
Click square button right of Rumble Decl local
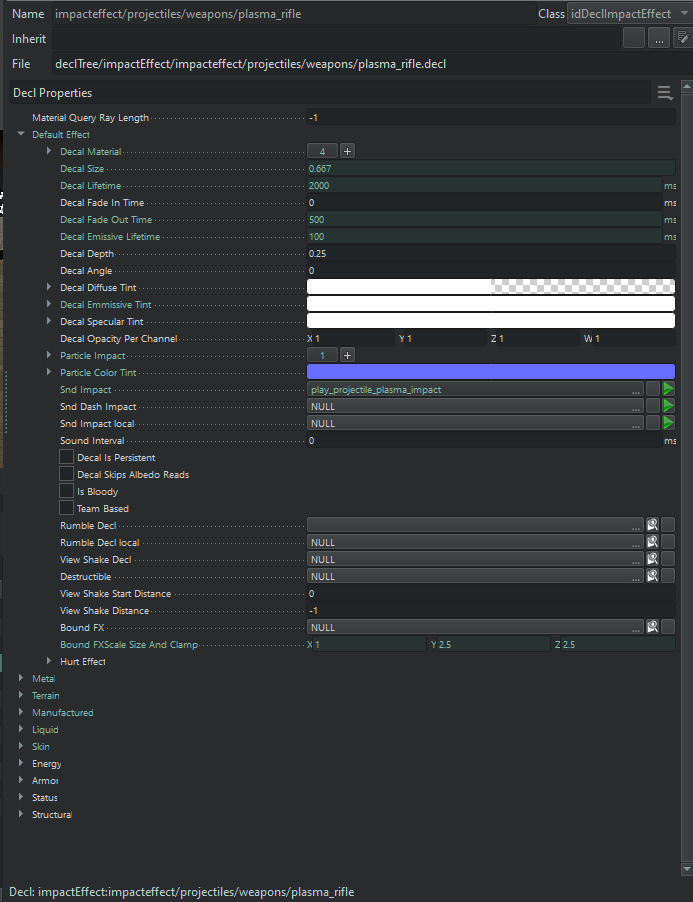pos(668,542)
